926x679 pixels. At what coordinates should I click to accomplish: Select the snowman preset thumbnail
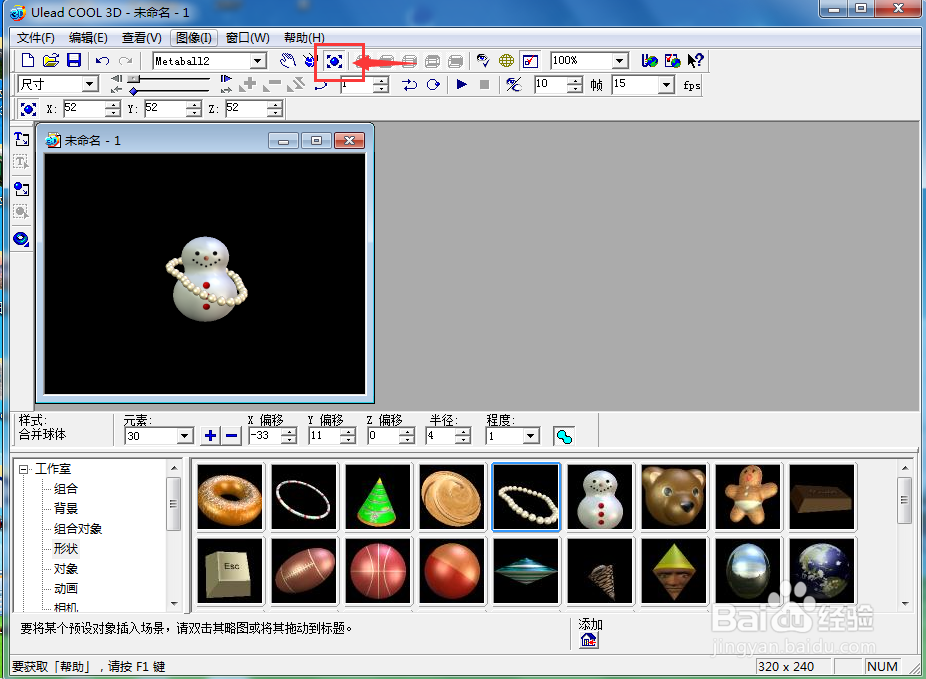(x=600, y=497)
